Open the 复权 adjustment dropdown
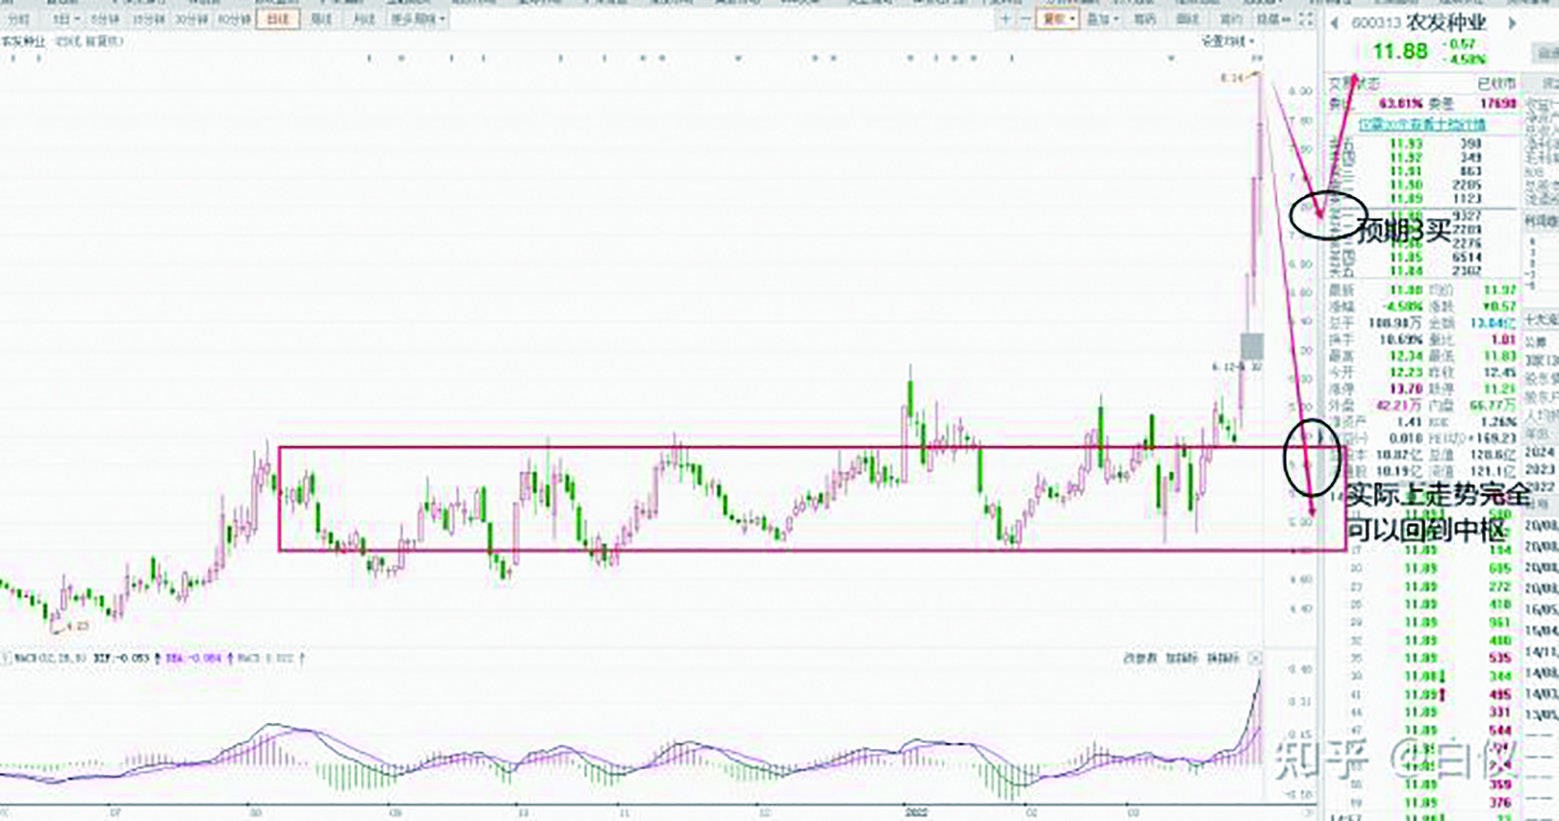 point(1058,19)
